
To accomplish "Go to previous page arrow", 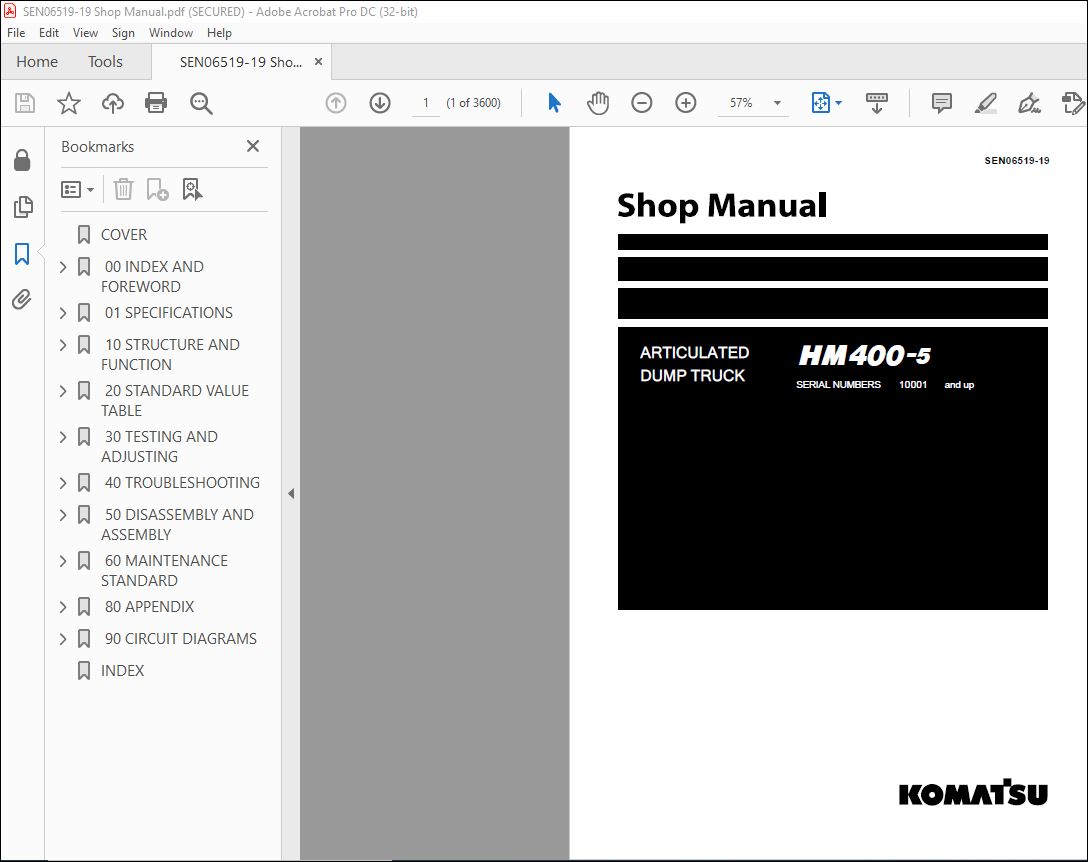I will click(336, 103).
